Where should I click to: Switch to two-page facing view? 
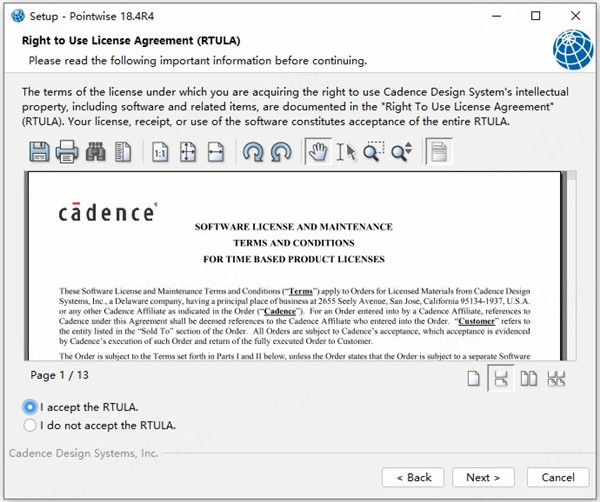pyautogui.click(x=529, y=379)
